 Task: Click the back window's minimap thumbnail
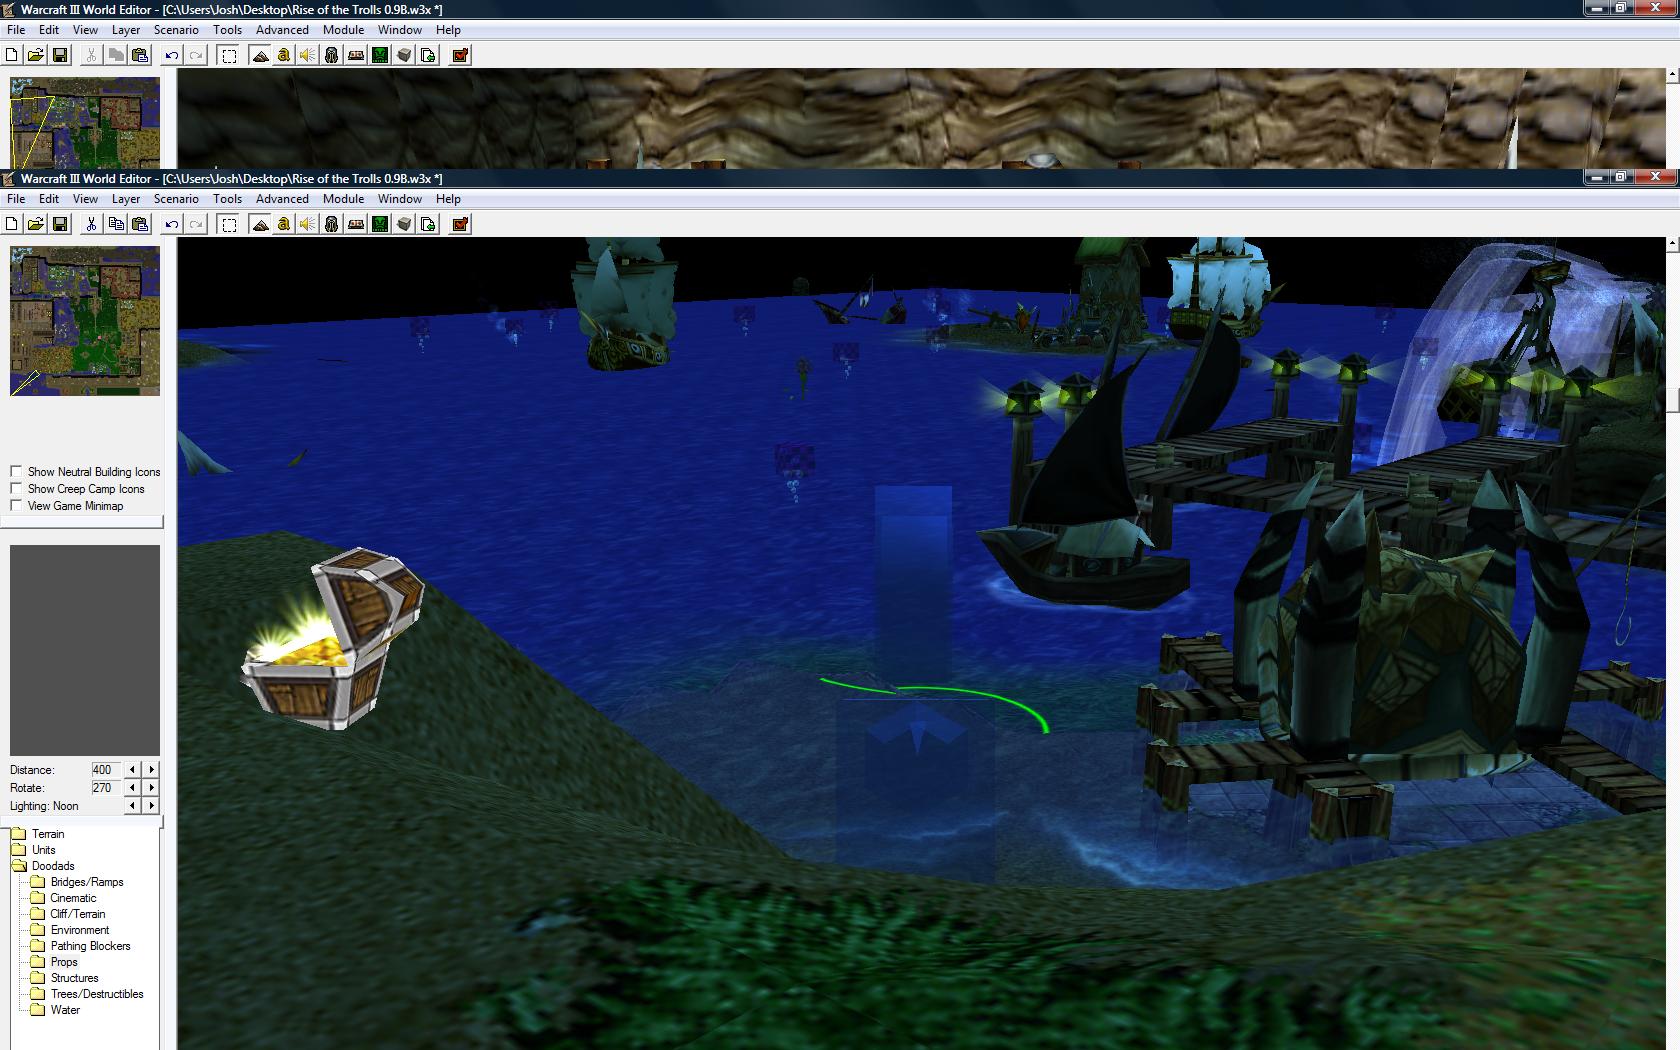tap(85, 122)
